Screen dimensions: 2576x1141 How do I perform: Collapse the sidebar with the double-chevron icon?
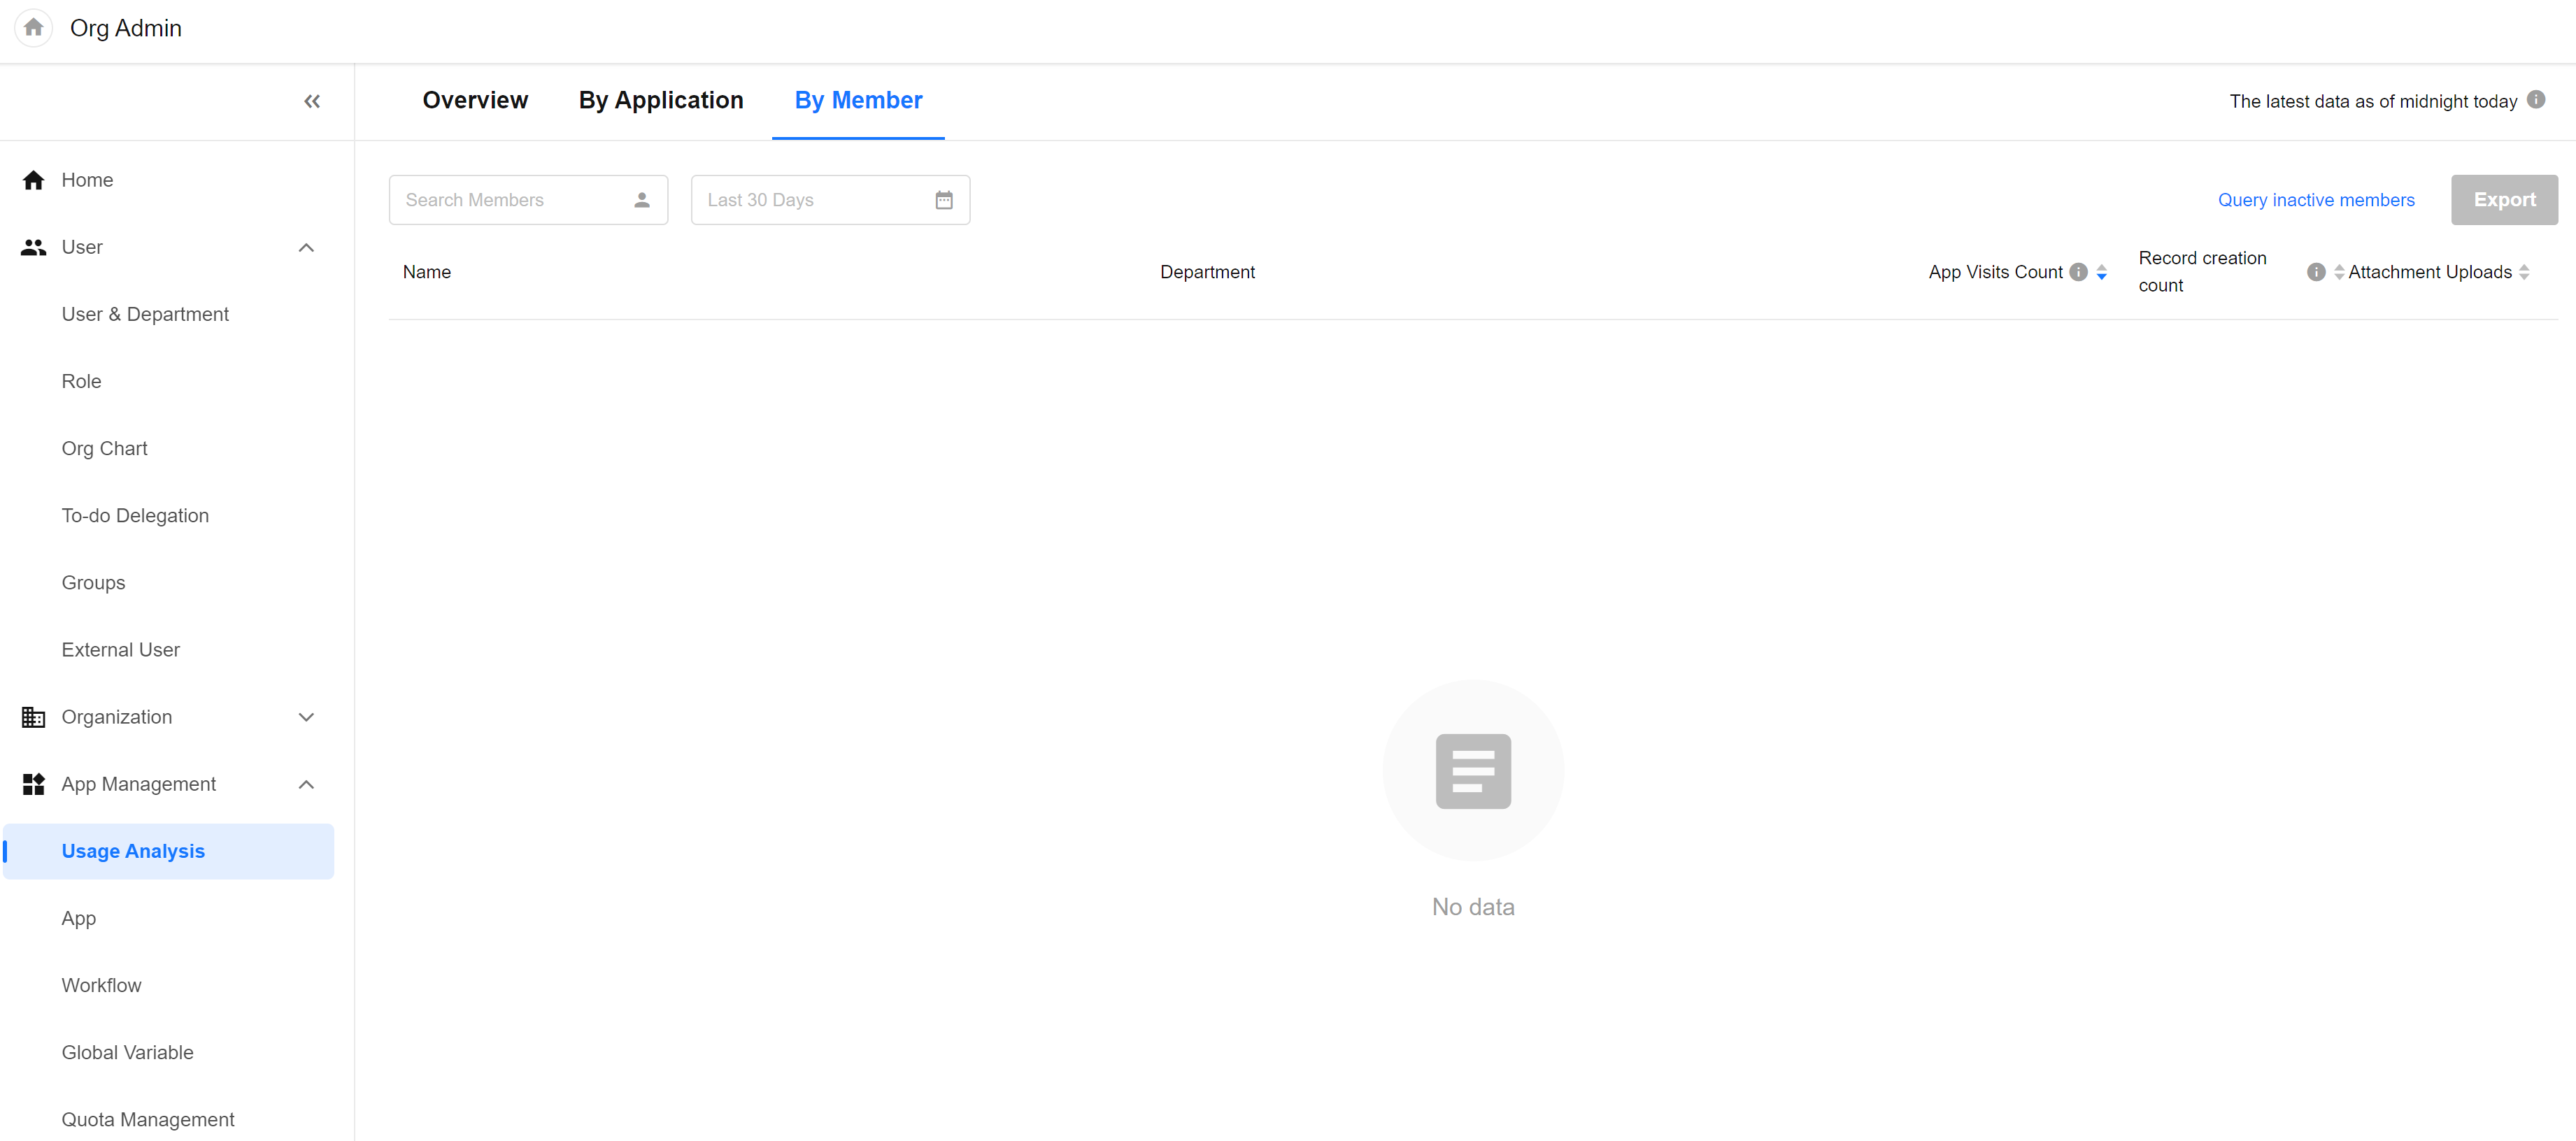[312, 101]
